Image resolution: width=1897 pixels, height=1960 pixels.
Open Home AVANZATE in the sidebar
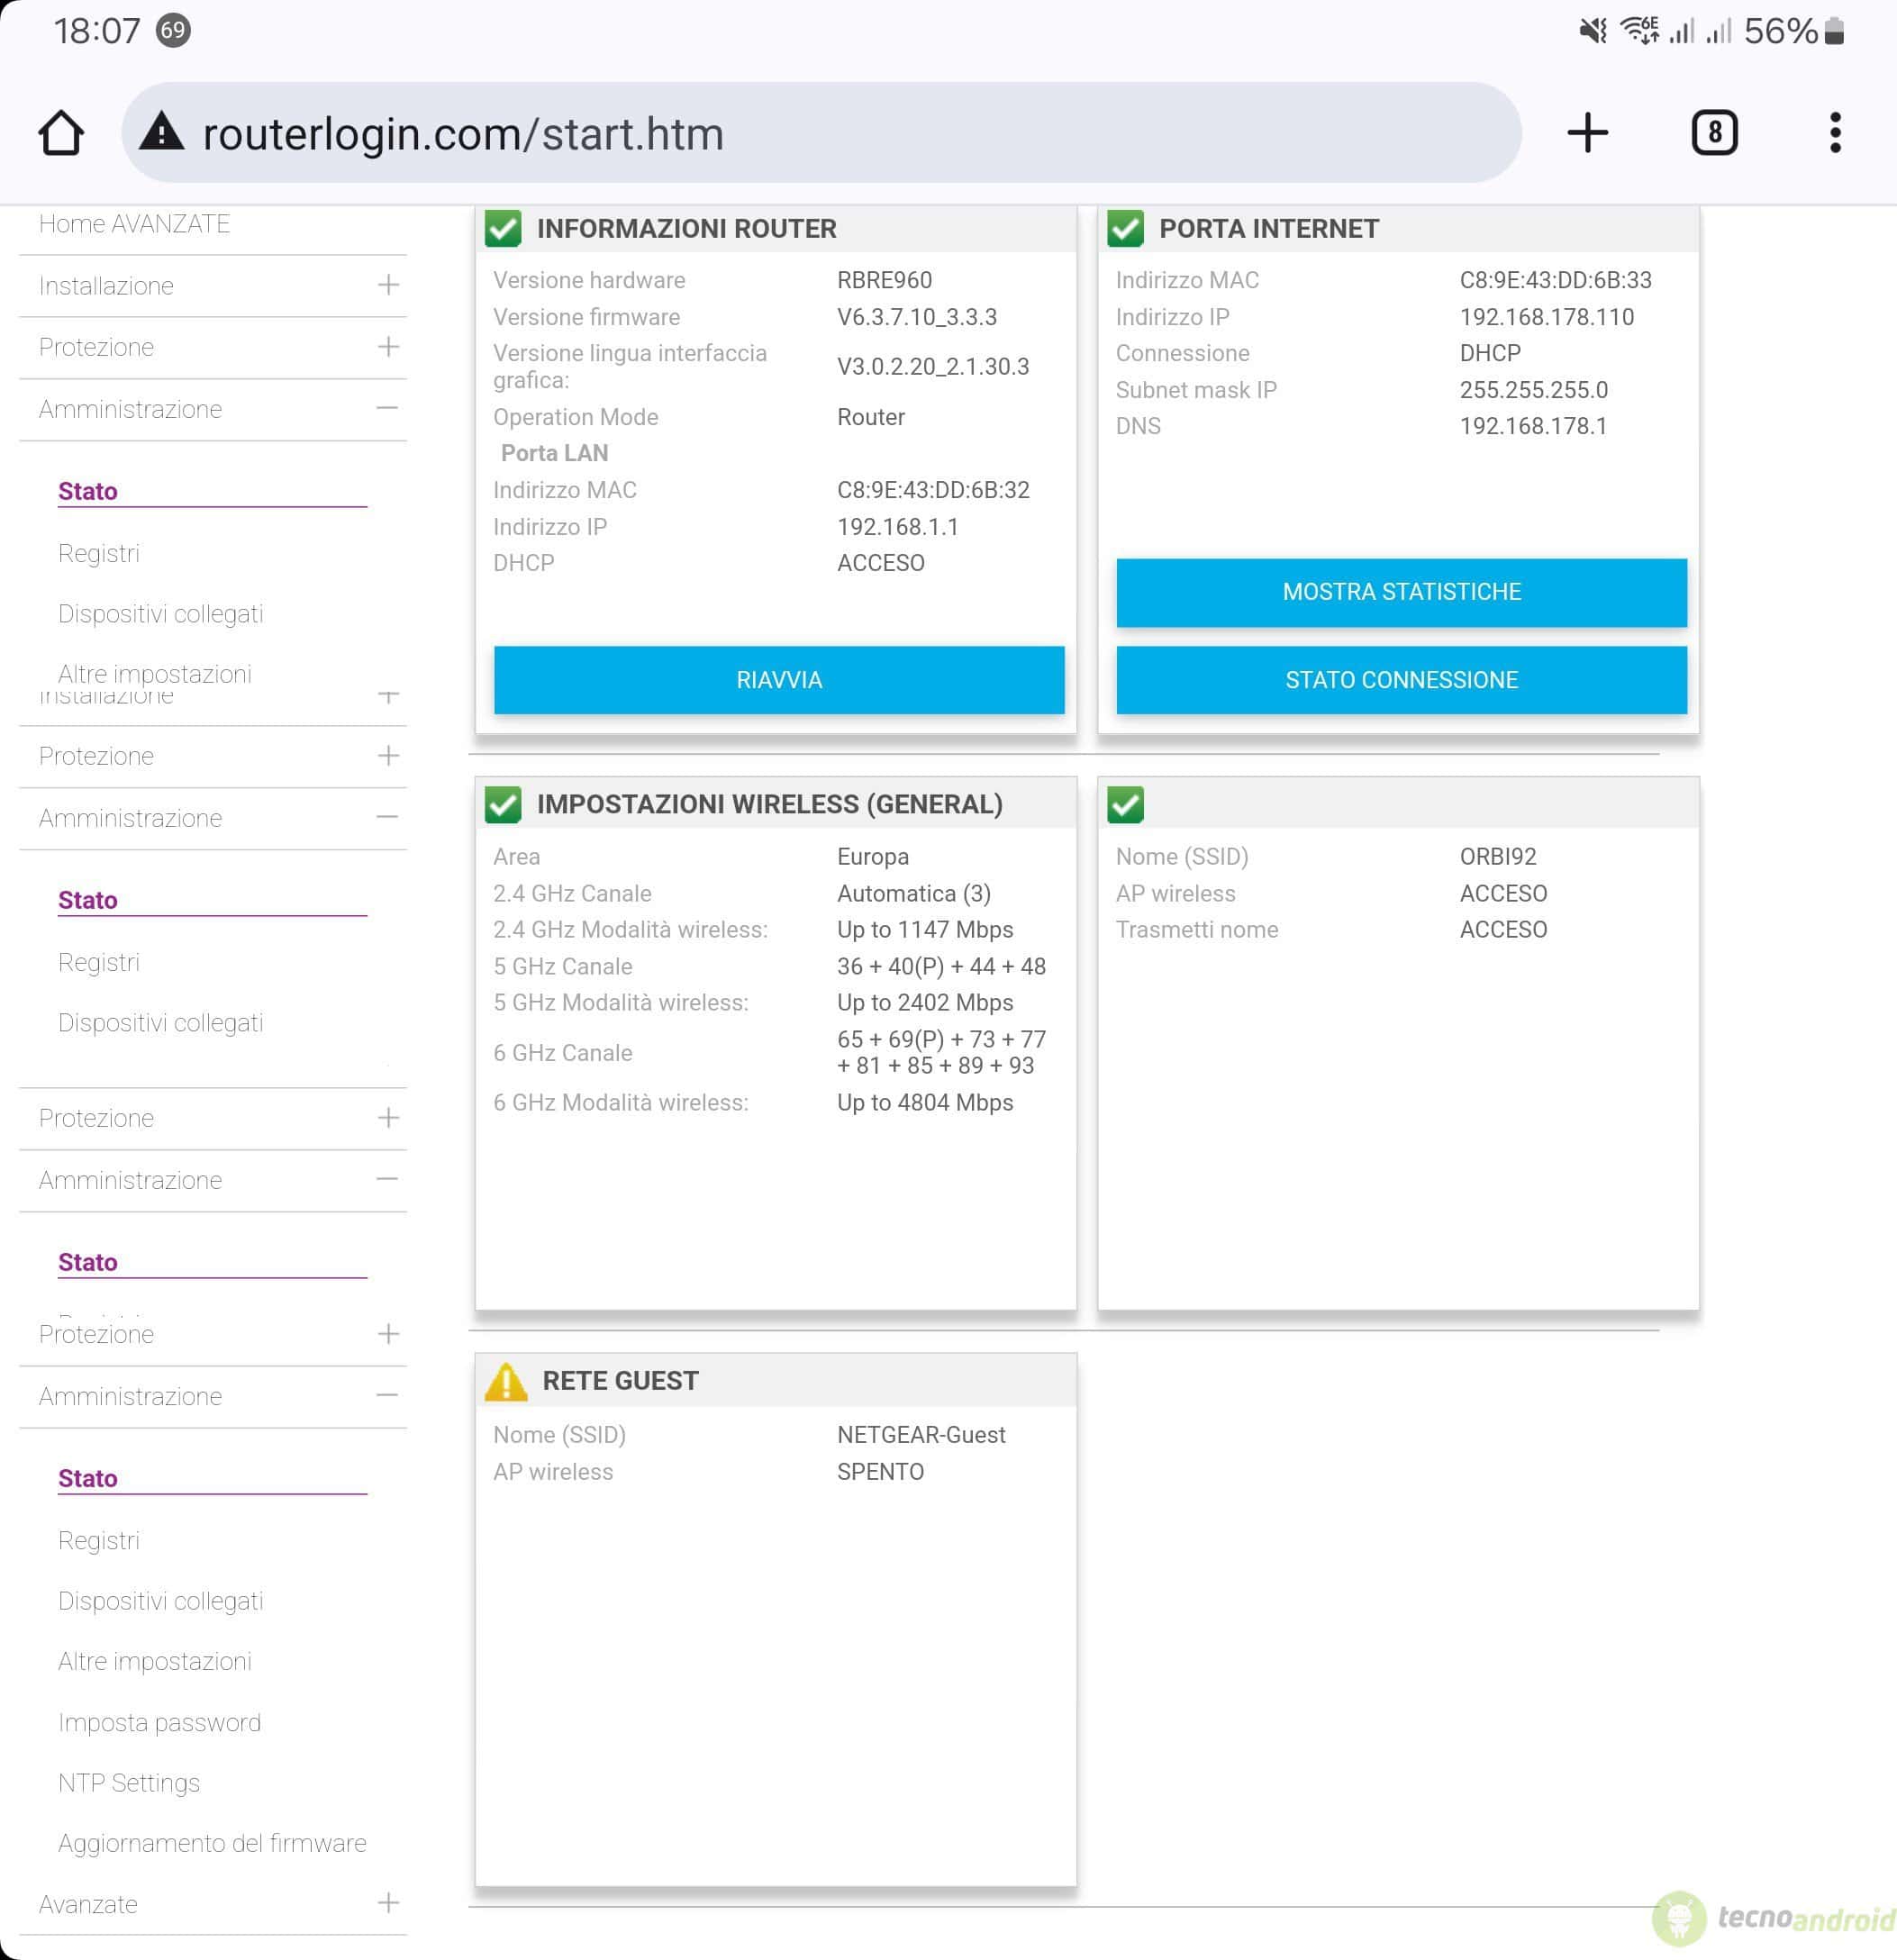(134, 224)
